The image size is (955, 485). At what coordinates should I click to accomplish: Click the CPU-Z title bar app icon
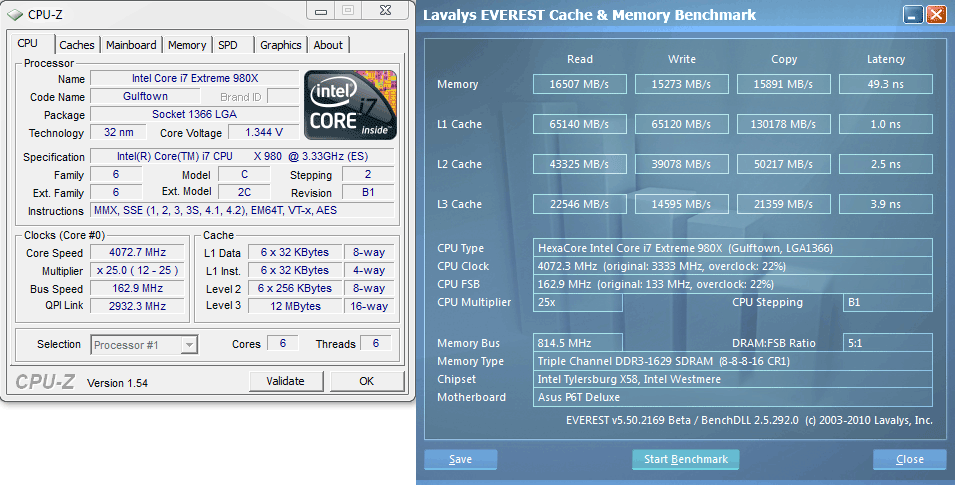point(15,13)
